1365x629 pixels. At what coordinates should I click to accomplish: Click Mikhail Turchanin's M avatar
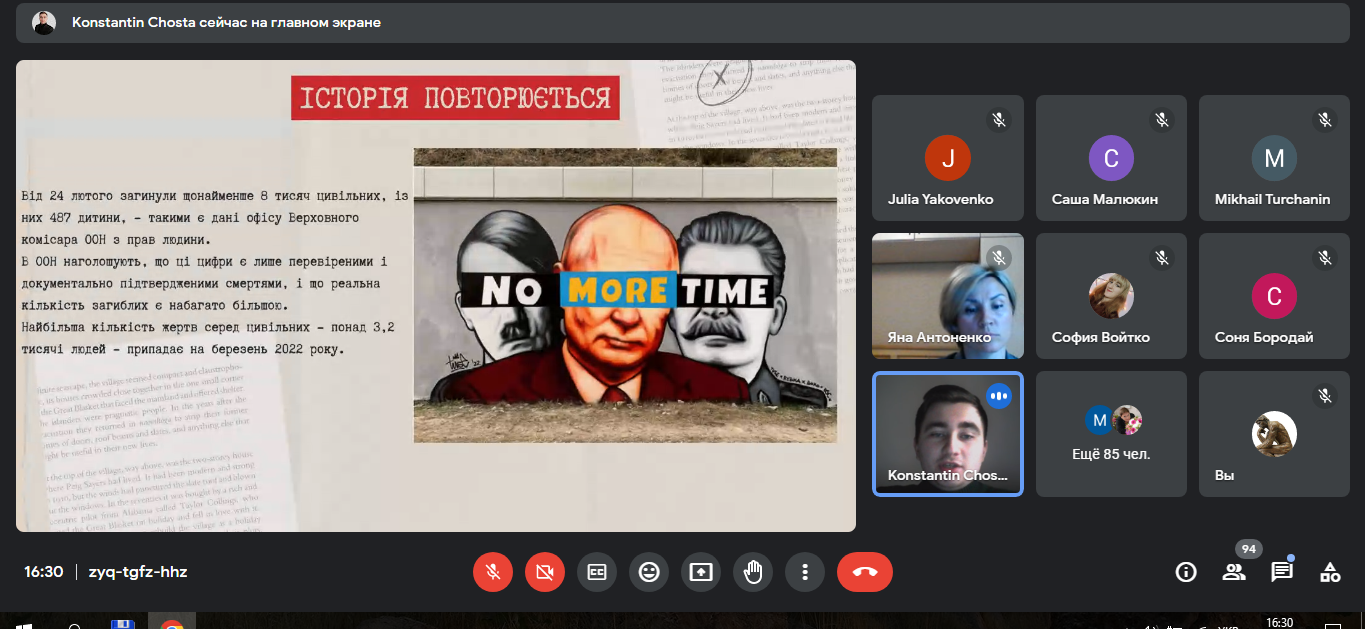pos(1274,158)
